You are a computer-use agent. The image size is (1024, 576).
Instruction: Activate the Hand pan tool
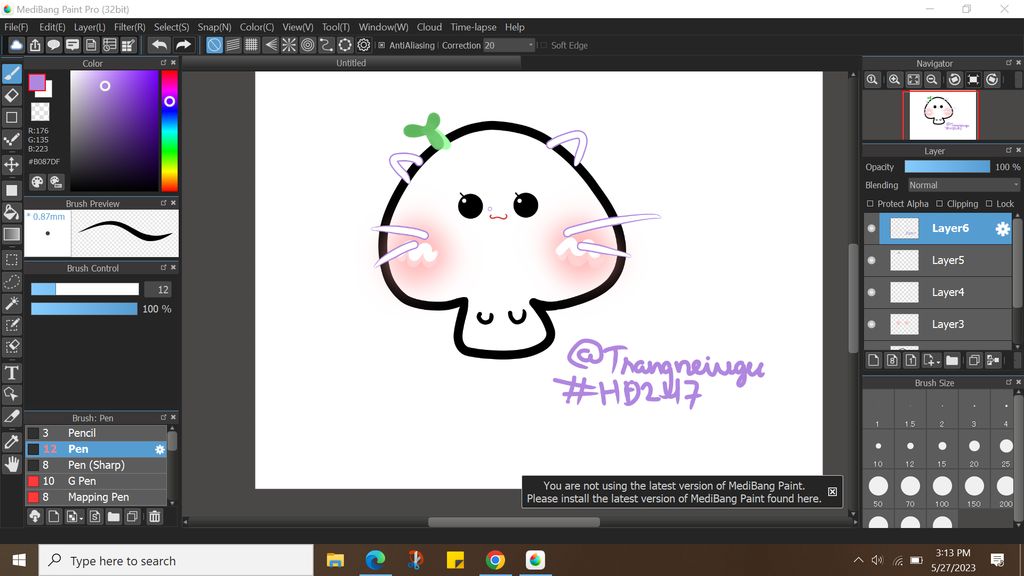point(12,464)
